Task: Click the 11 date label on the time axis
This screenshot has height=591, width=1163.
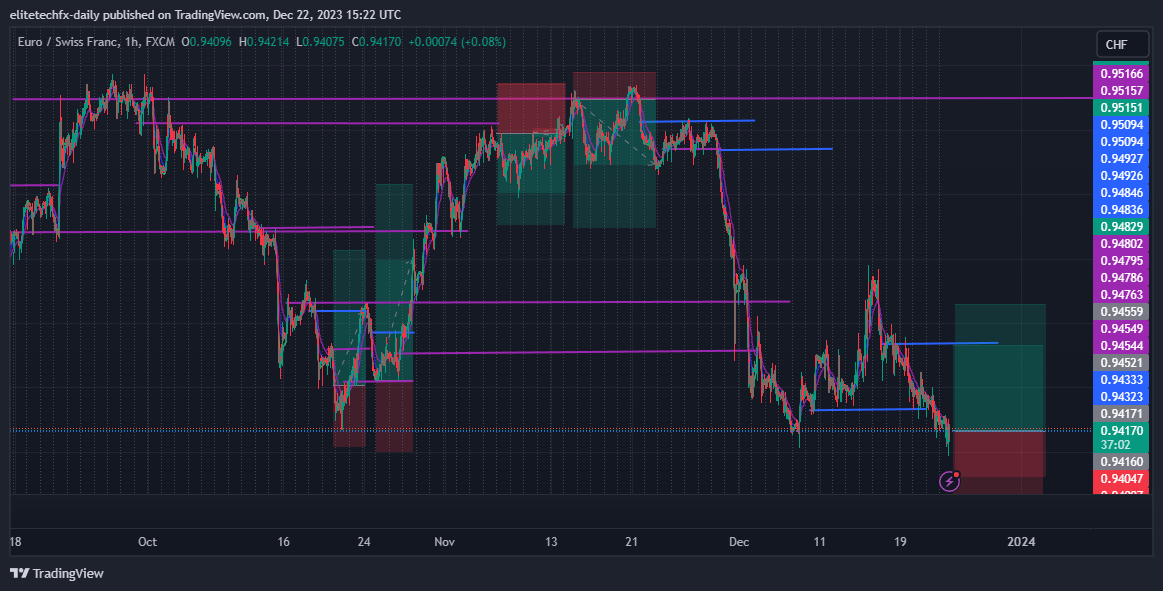Action: pyautogui.click(x=819, y=542)
